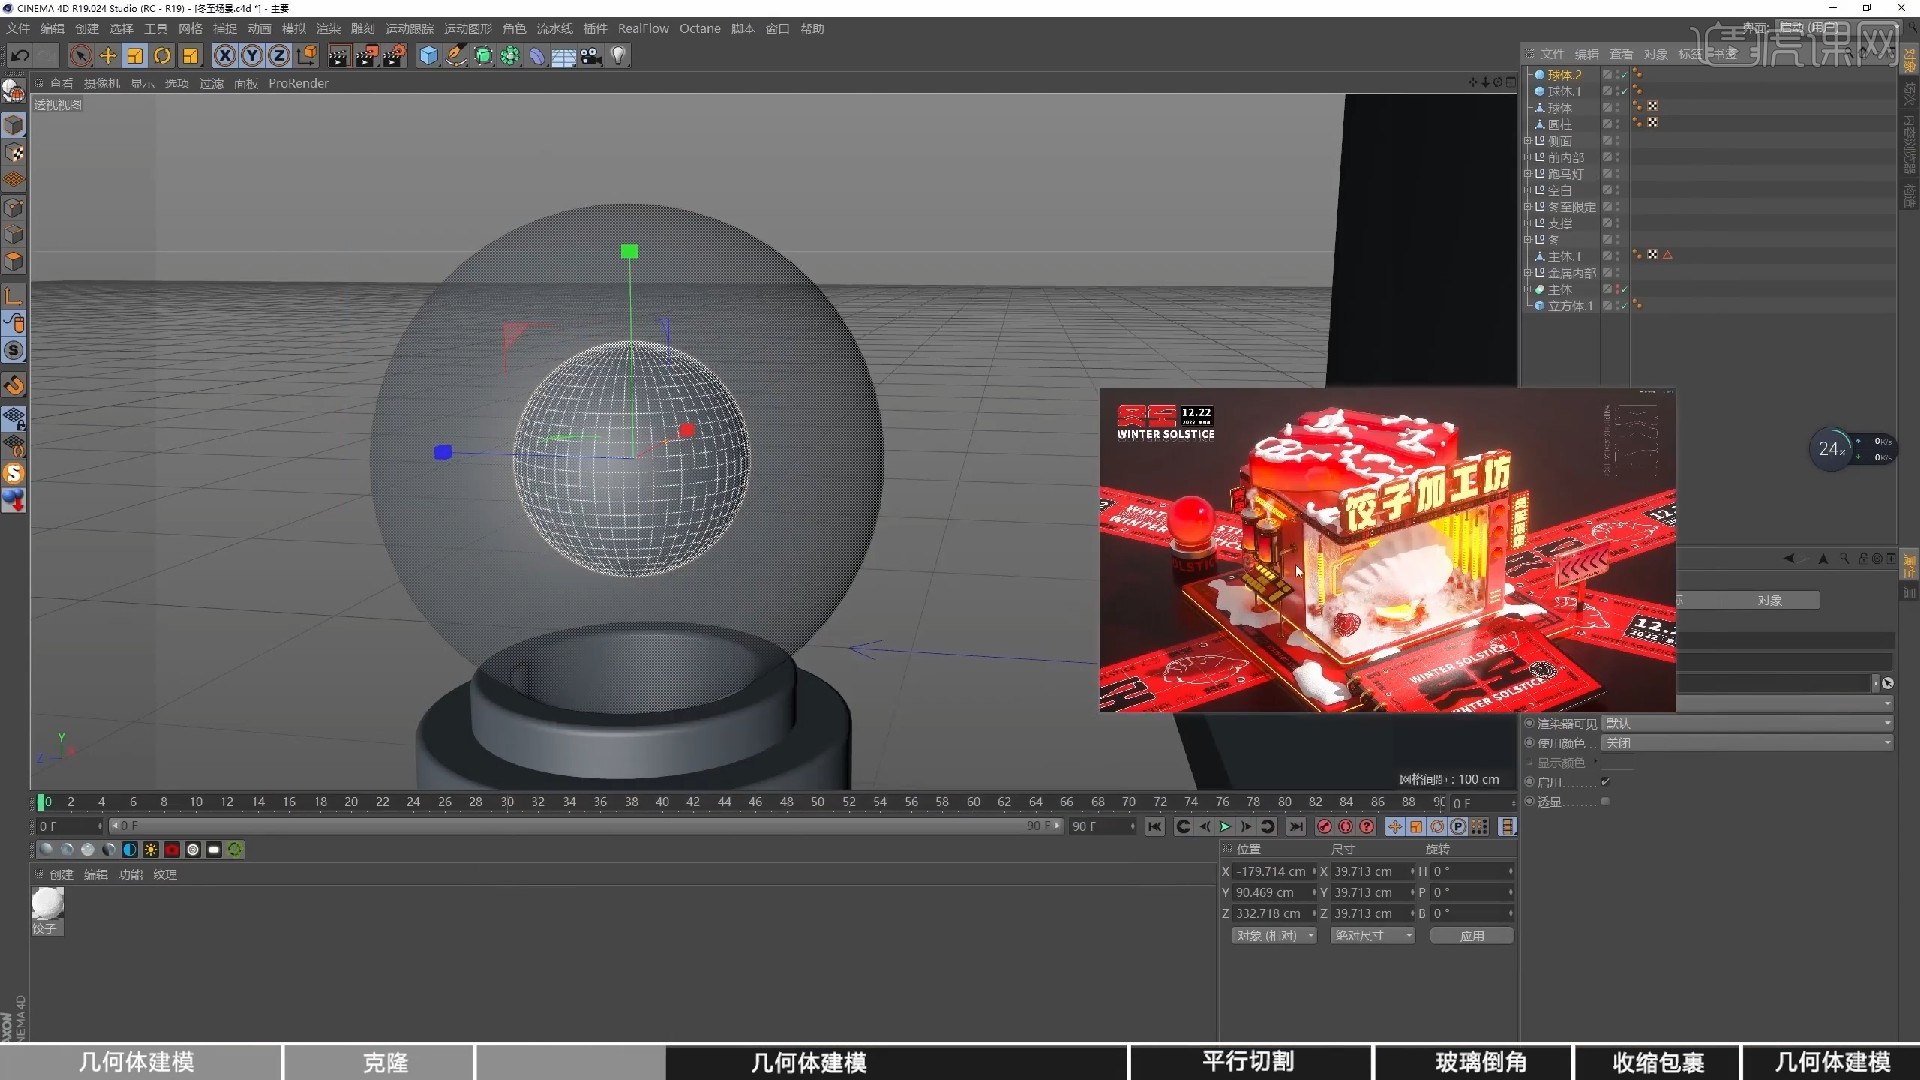Open the Deformer bend icon
Screen dimensions: 1920x1080
(537, 56)
